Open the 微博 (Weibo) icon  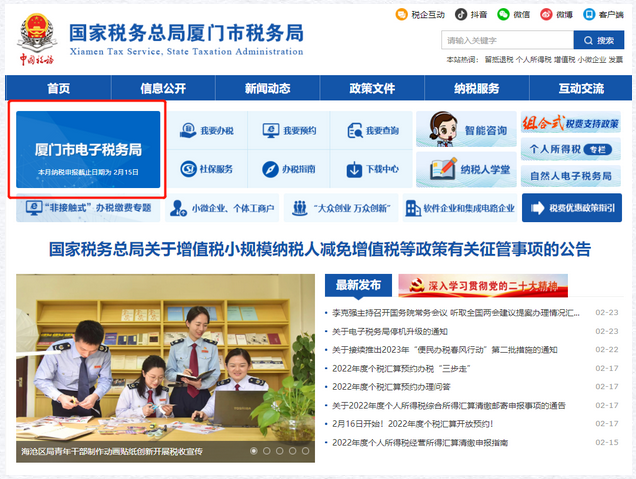pos(546,15)
